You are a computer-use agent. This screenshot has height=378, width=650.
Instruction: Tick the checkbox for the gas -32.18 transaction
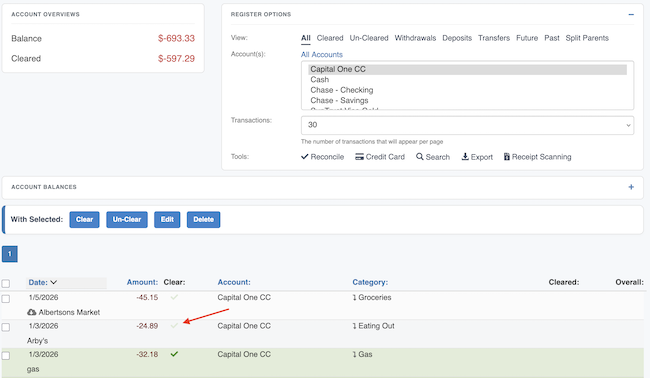(x=6, y=356)
